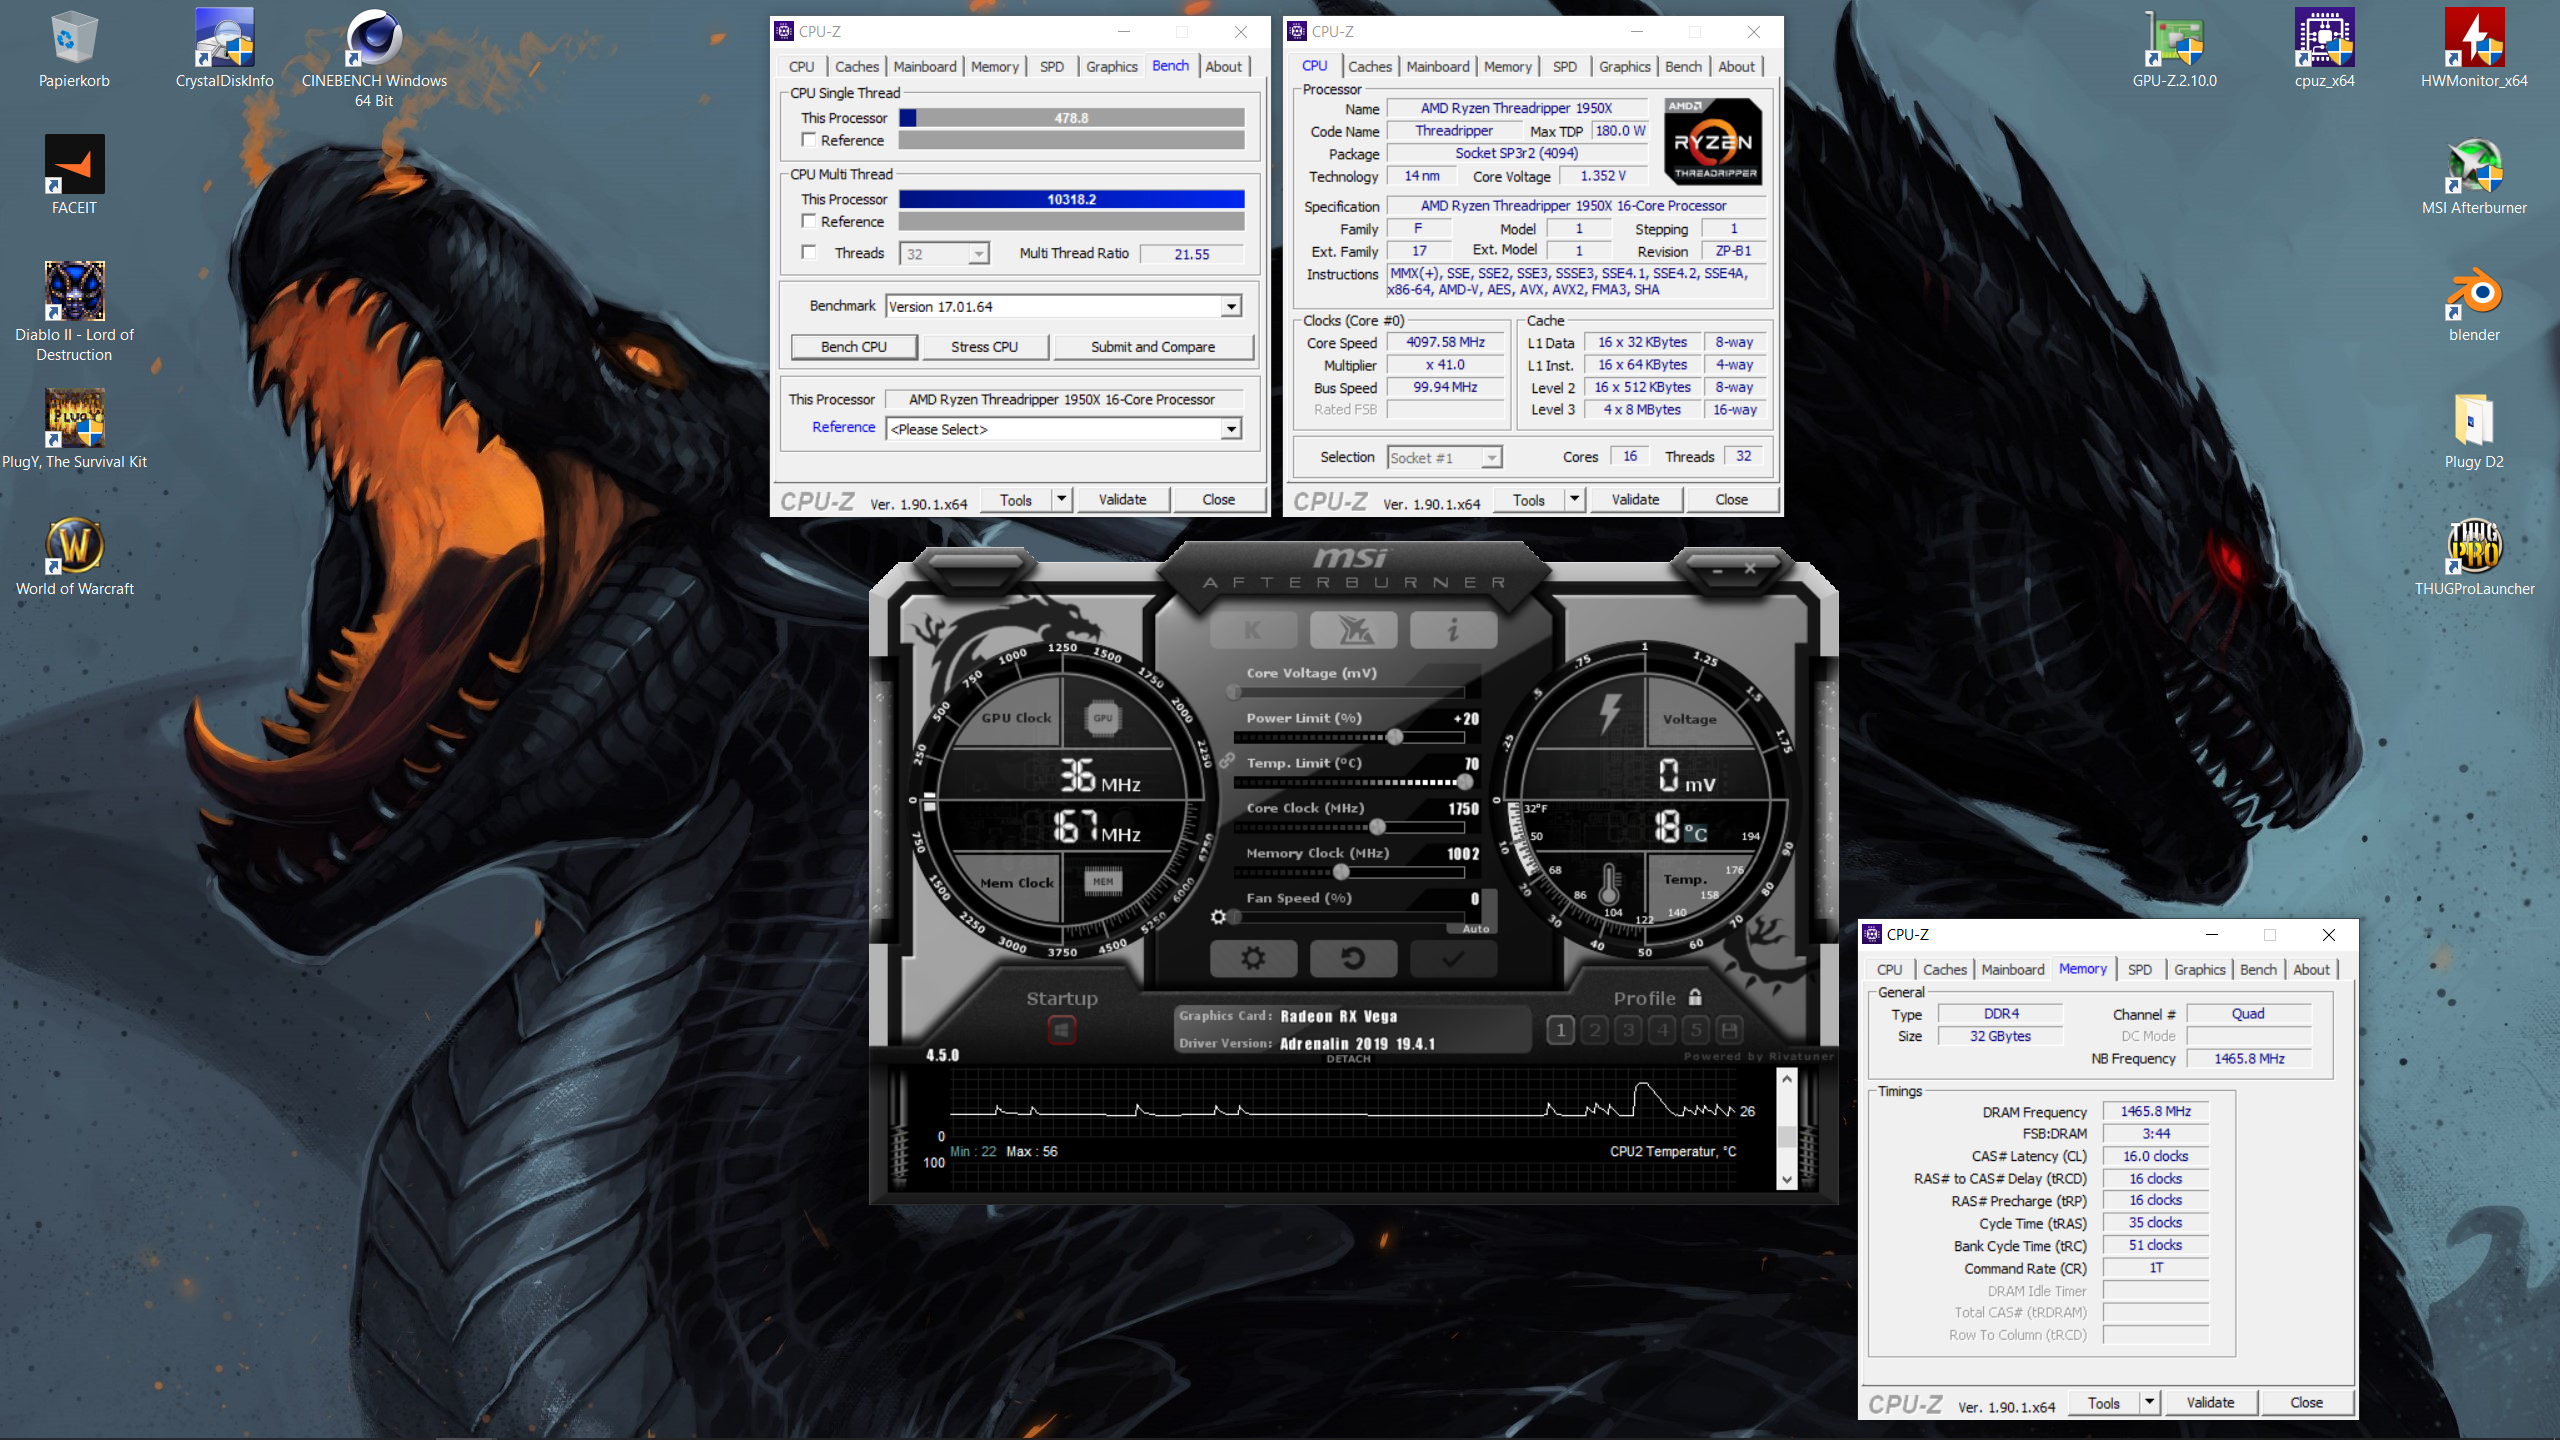Viewport: 2560px width, 1440px height.
Task: Switch to Caches tab in the Bench CPU-Z window
Action: click(x=857, y=67)
